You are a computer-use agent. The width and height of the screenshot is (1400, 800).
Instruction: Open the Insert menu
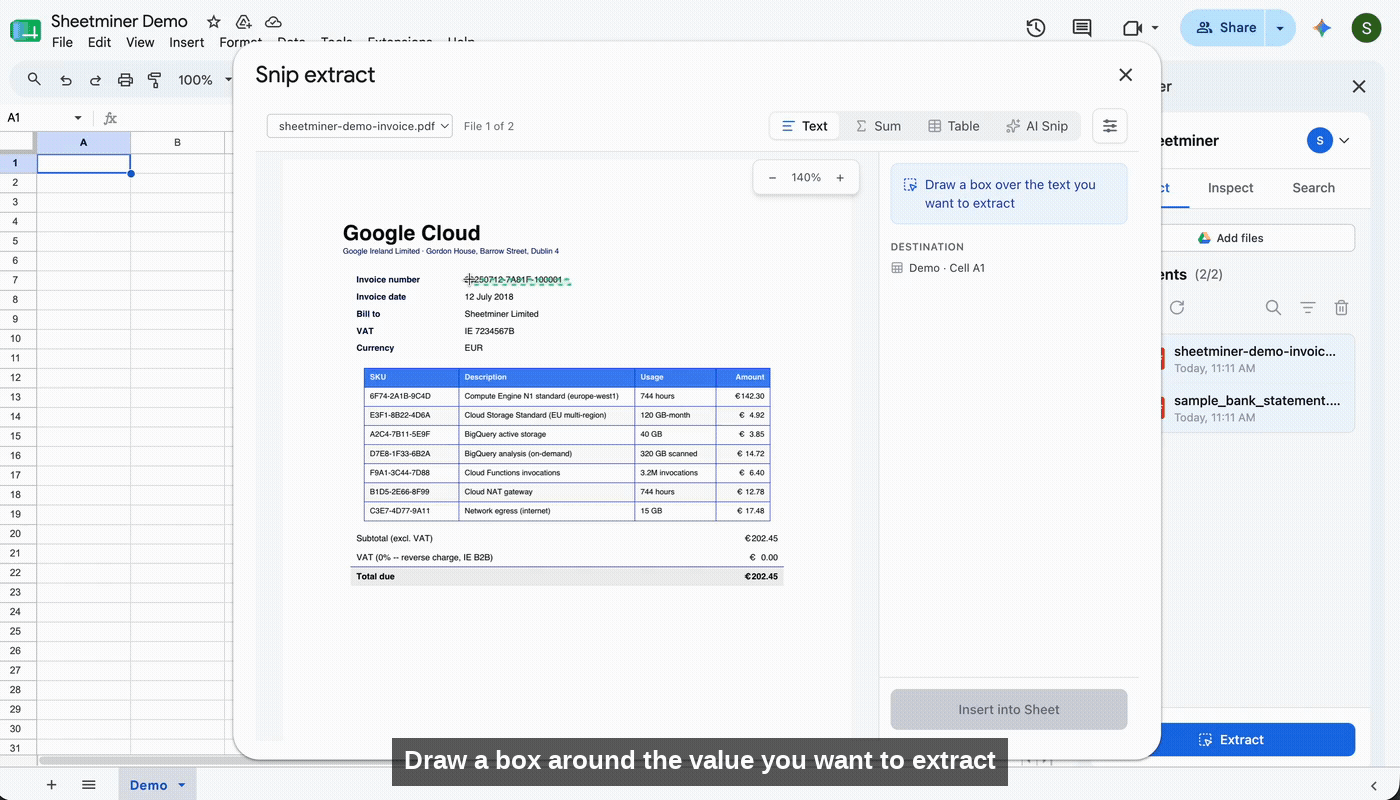coord(187,42)
